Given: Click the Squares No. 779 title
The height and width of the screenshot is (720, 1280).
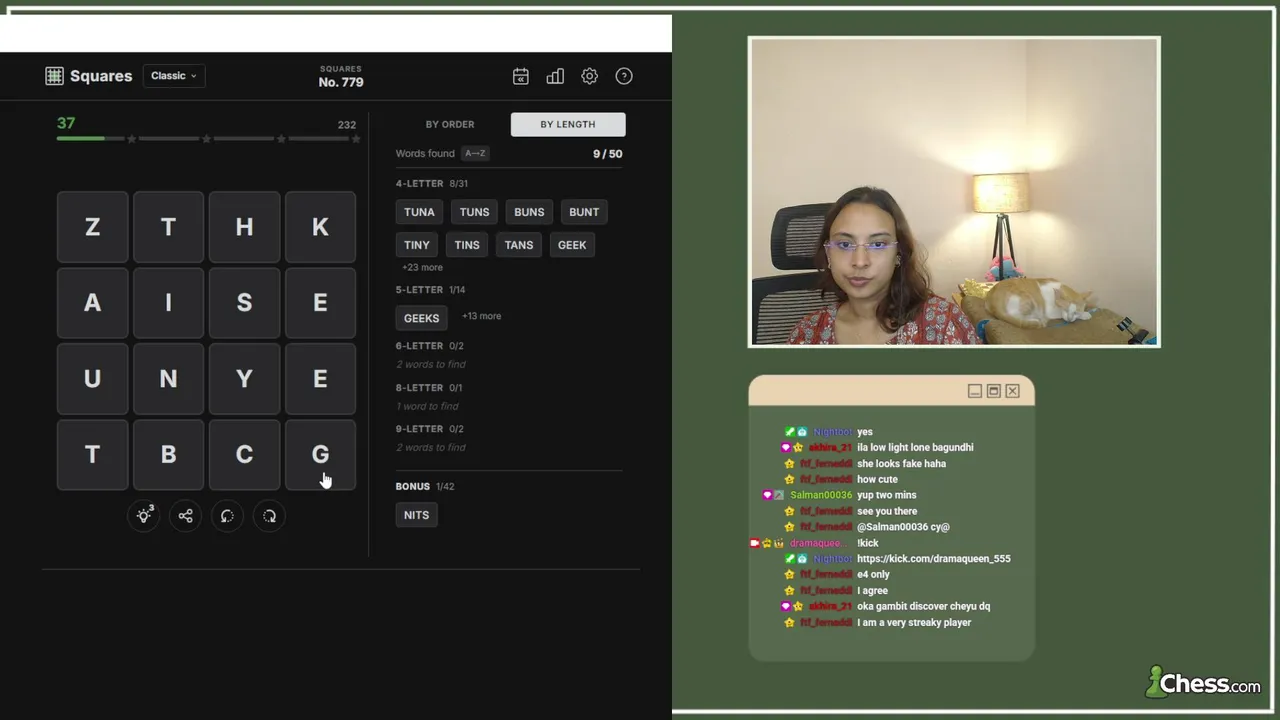Looking at the screenshot, I should coord(341,77).
